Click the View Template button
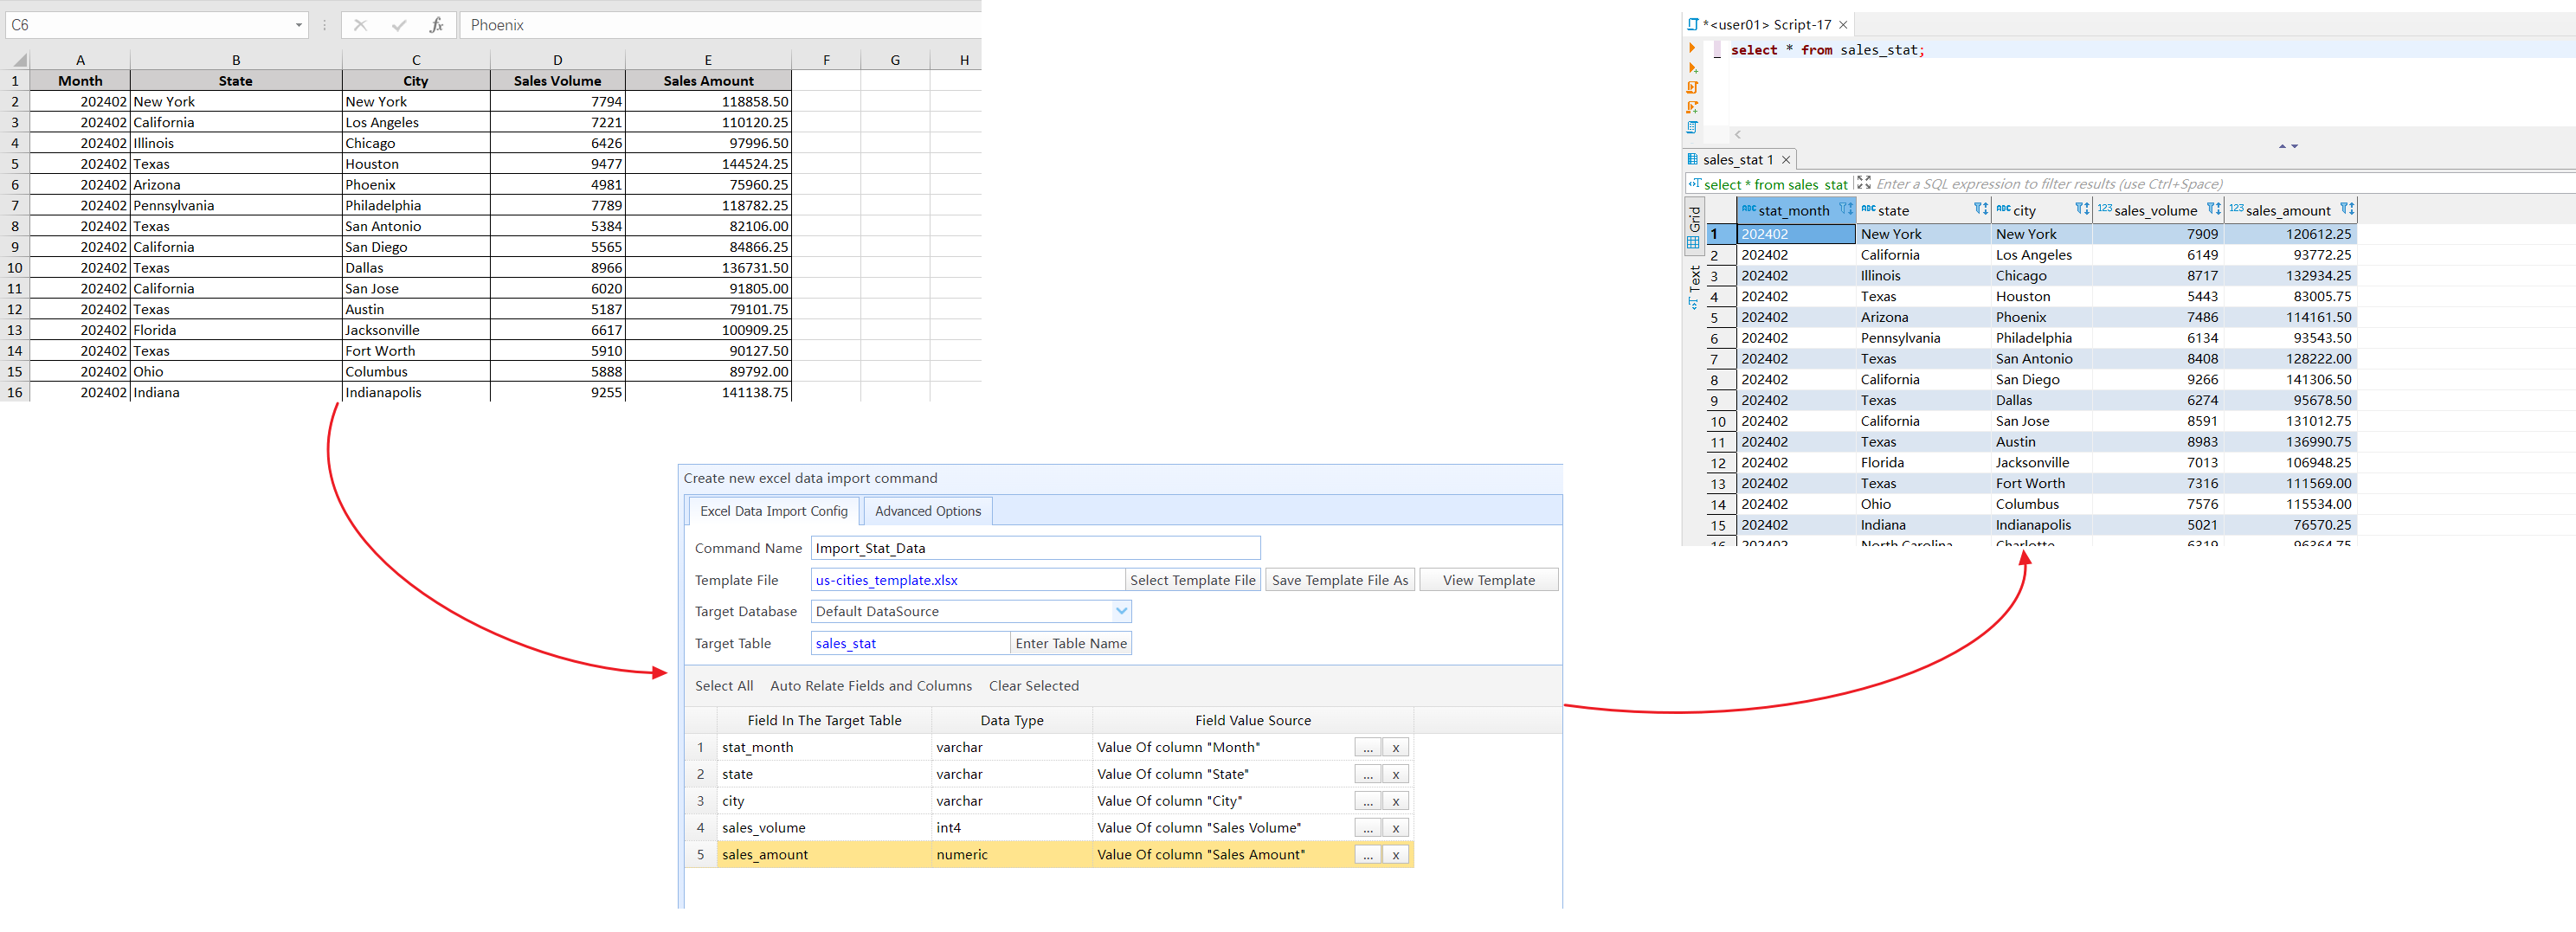 1488,580
